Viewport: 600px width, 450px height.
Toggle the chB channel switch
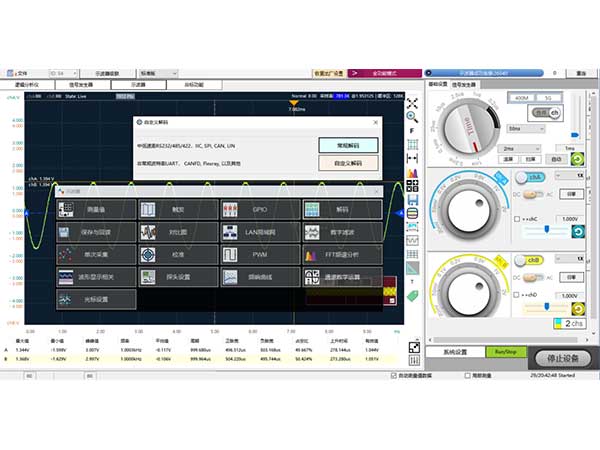[x=529, y=260]
